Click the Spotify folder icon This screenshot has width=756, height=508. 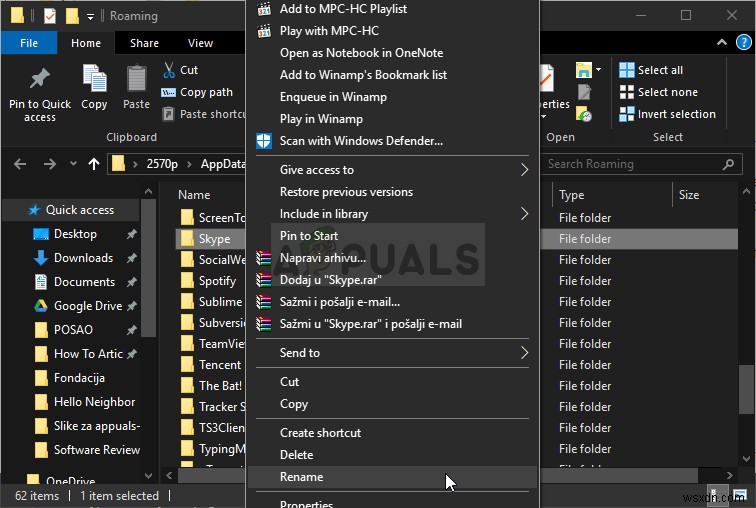(187, 281)
